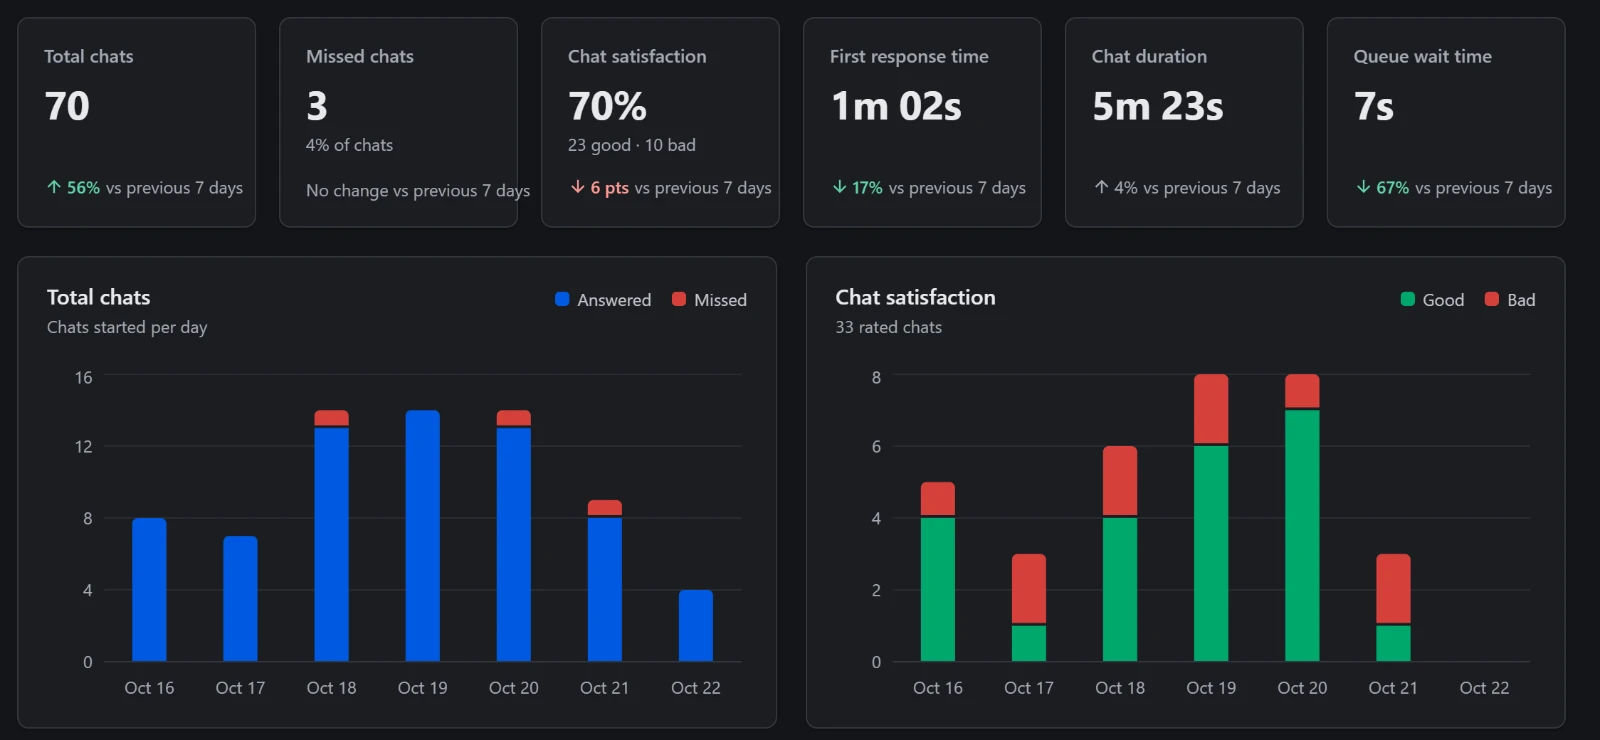This screenshot has width=1600, height=740.
Task: Click the 7s queue wait time value
Action: tap(1374, 106)
